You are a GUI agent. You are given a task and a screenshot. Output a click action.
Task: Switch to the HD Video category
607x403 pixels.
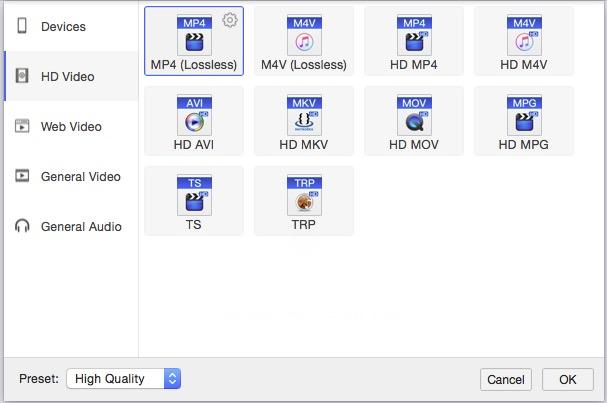(x=71, y=76)
